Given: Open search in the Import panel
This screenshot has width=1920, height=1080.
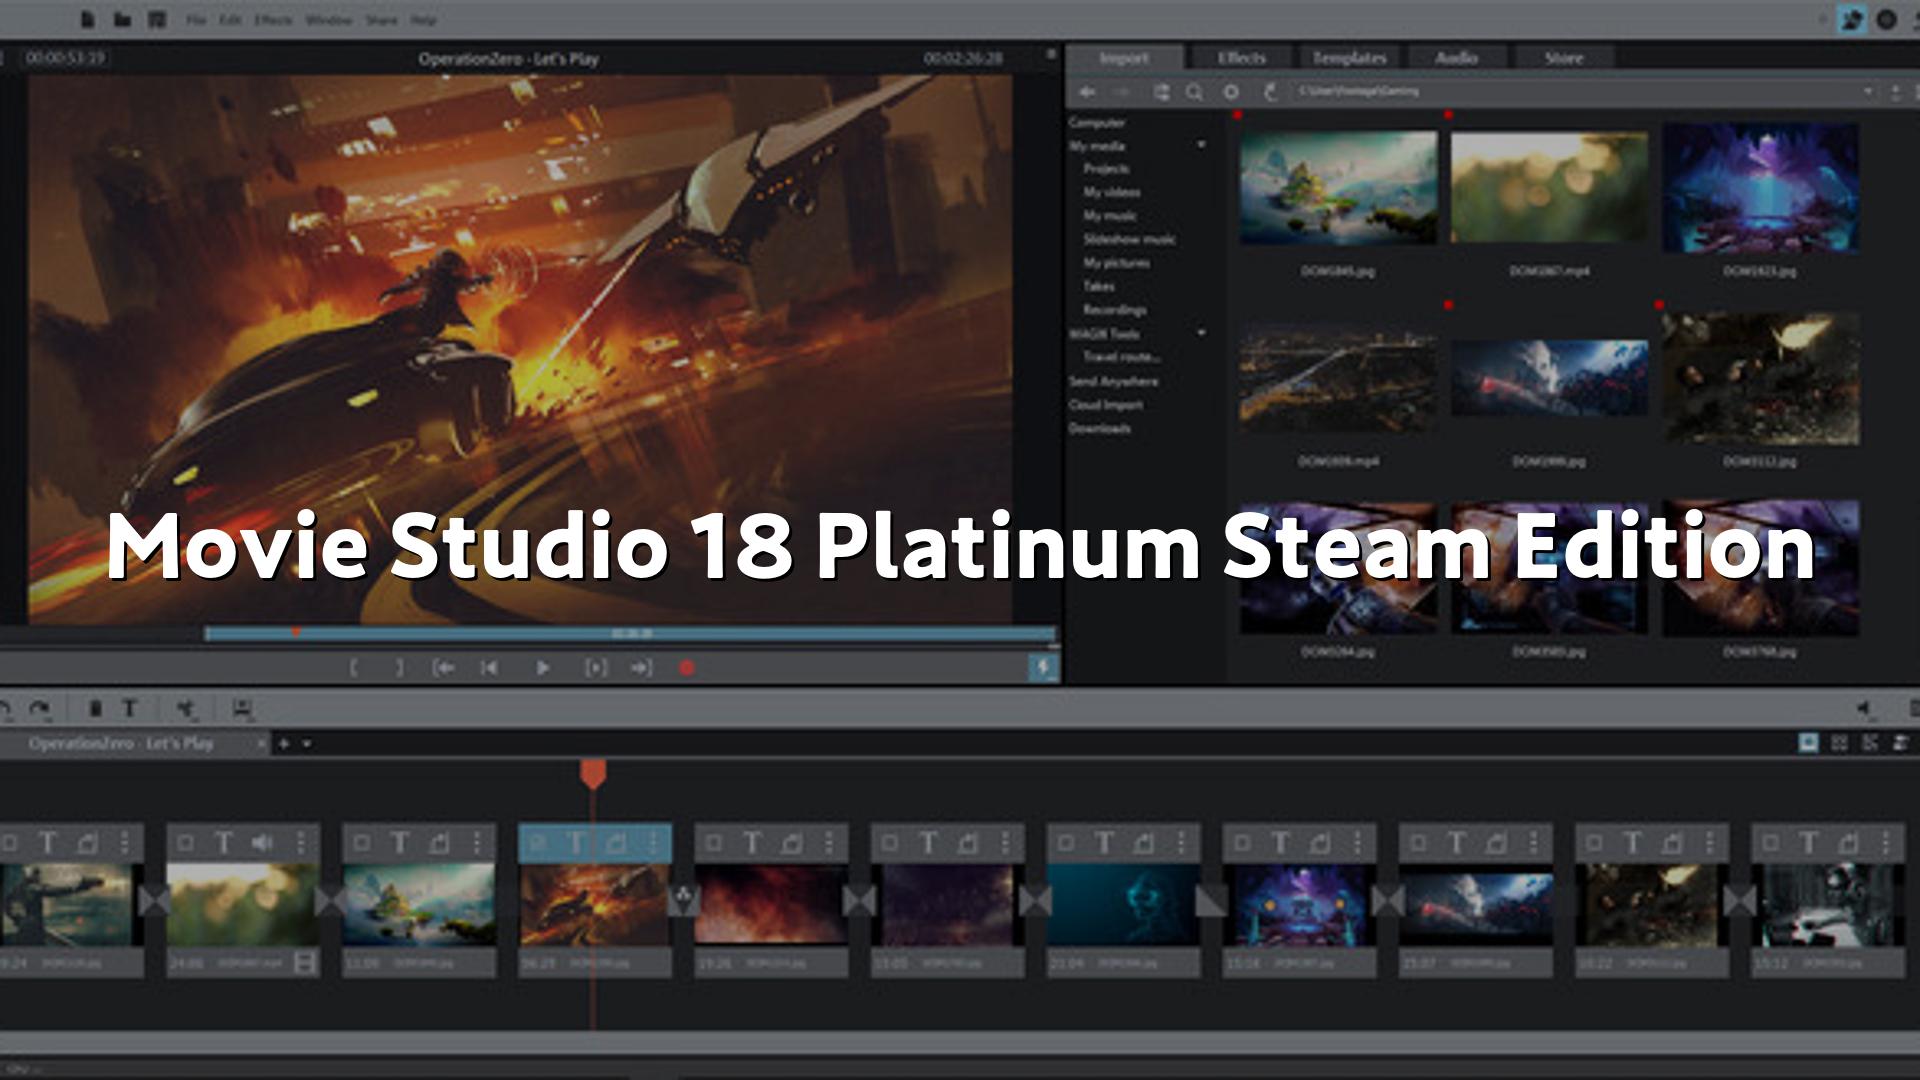Looking at the screenshot, I should coord(1194,92).
